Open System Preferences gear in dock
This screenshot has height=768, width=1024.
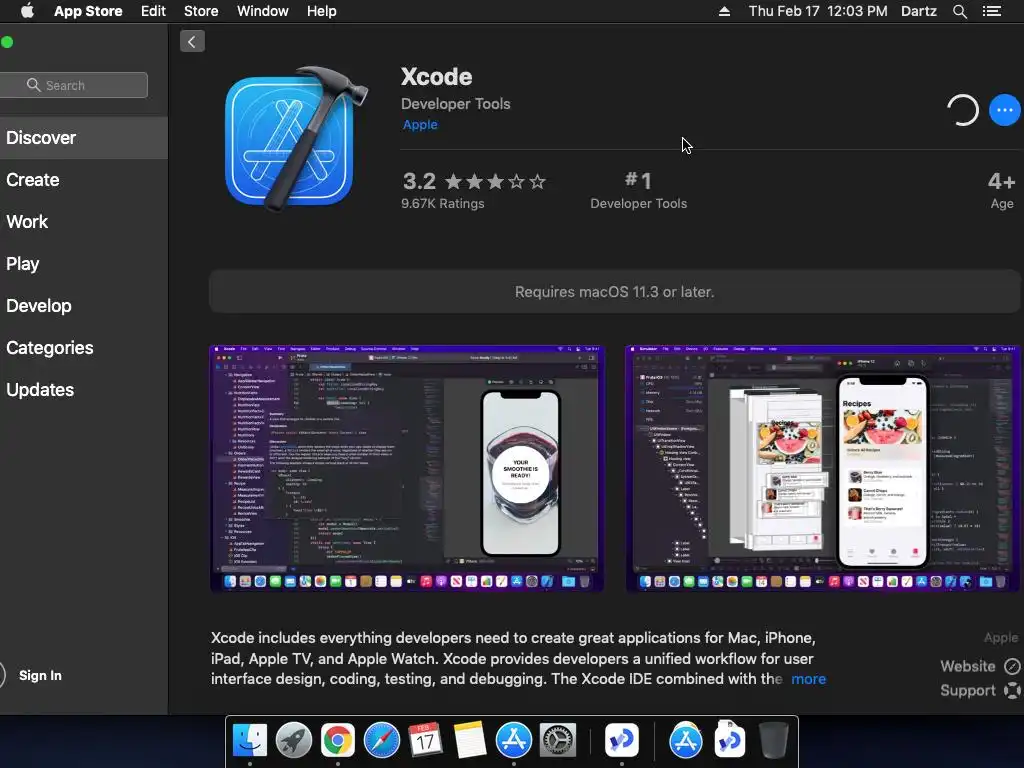pyautogui.click(x=557, y=741)
